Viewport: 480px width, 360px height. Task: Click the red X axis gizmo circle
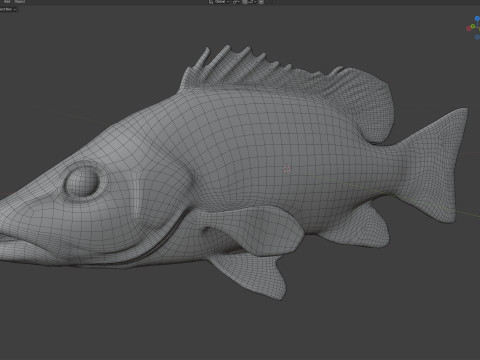pyautogui.click(x=468, y=29)
